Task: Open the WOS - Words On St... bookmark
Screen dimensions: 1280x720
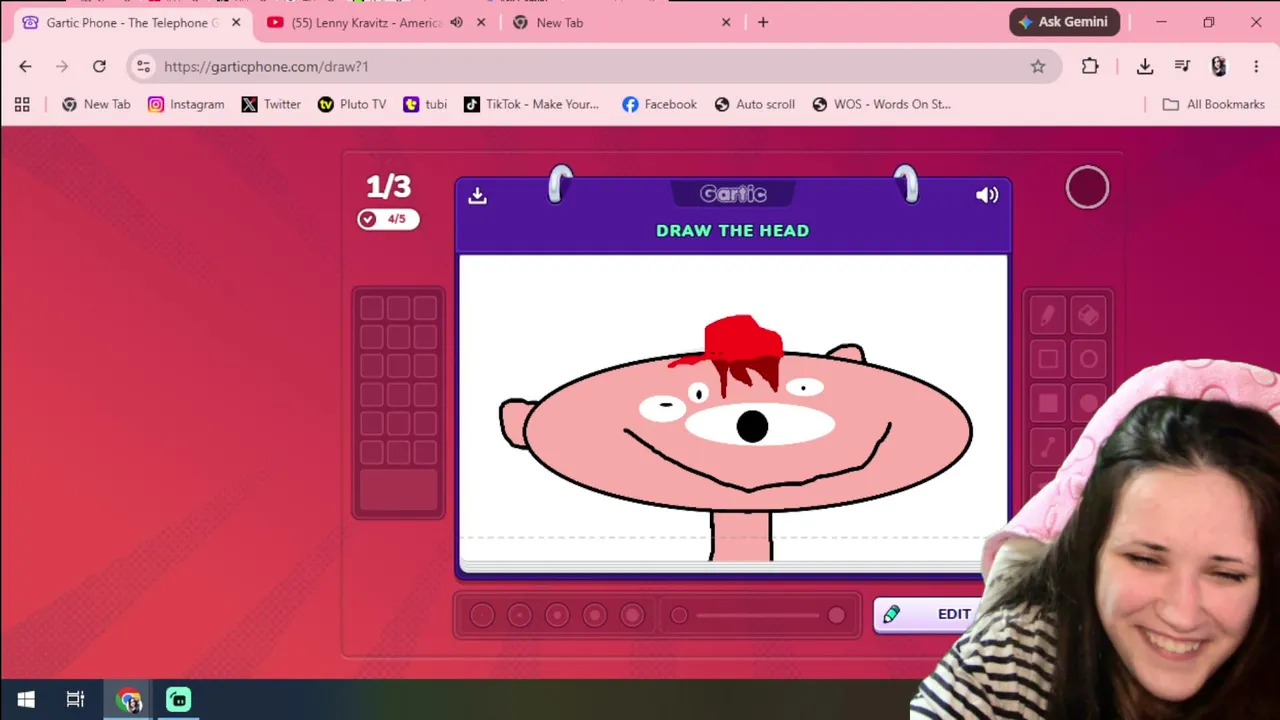Action: tap(881, 104)
